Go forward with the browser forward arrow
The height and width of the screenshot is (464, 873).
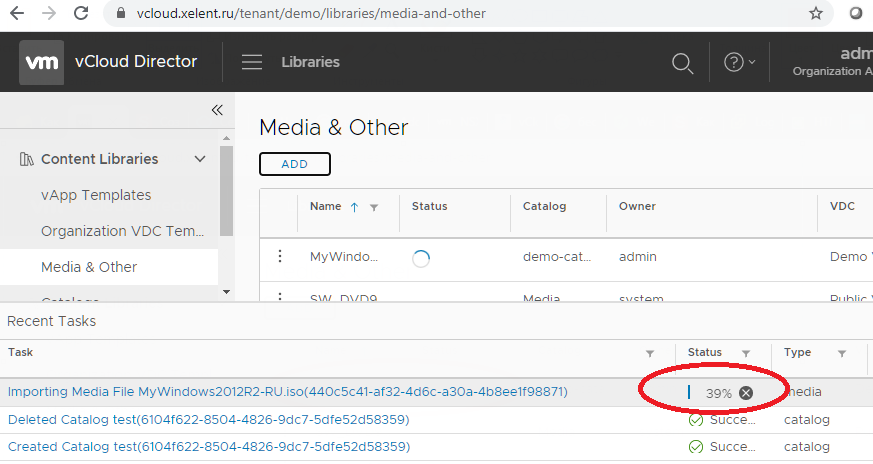(x=49, y=13)
